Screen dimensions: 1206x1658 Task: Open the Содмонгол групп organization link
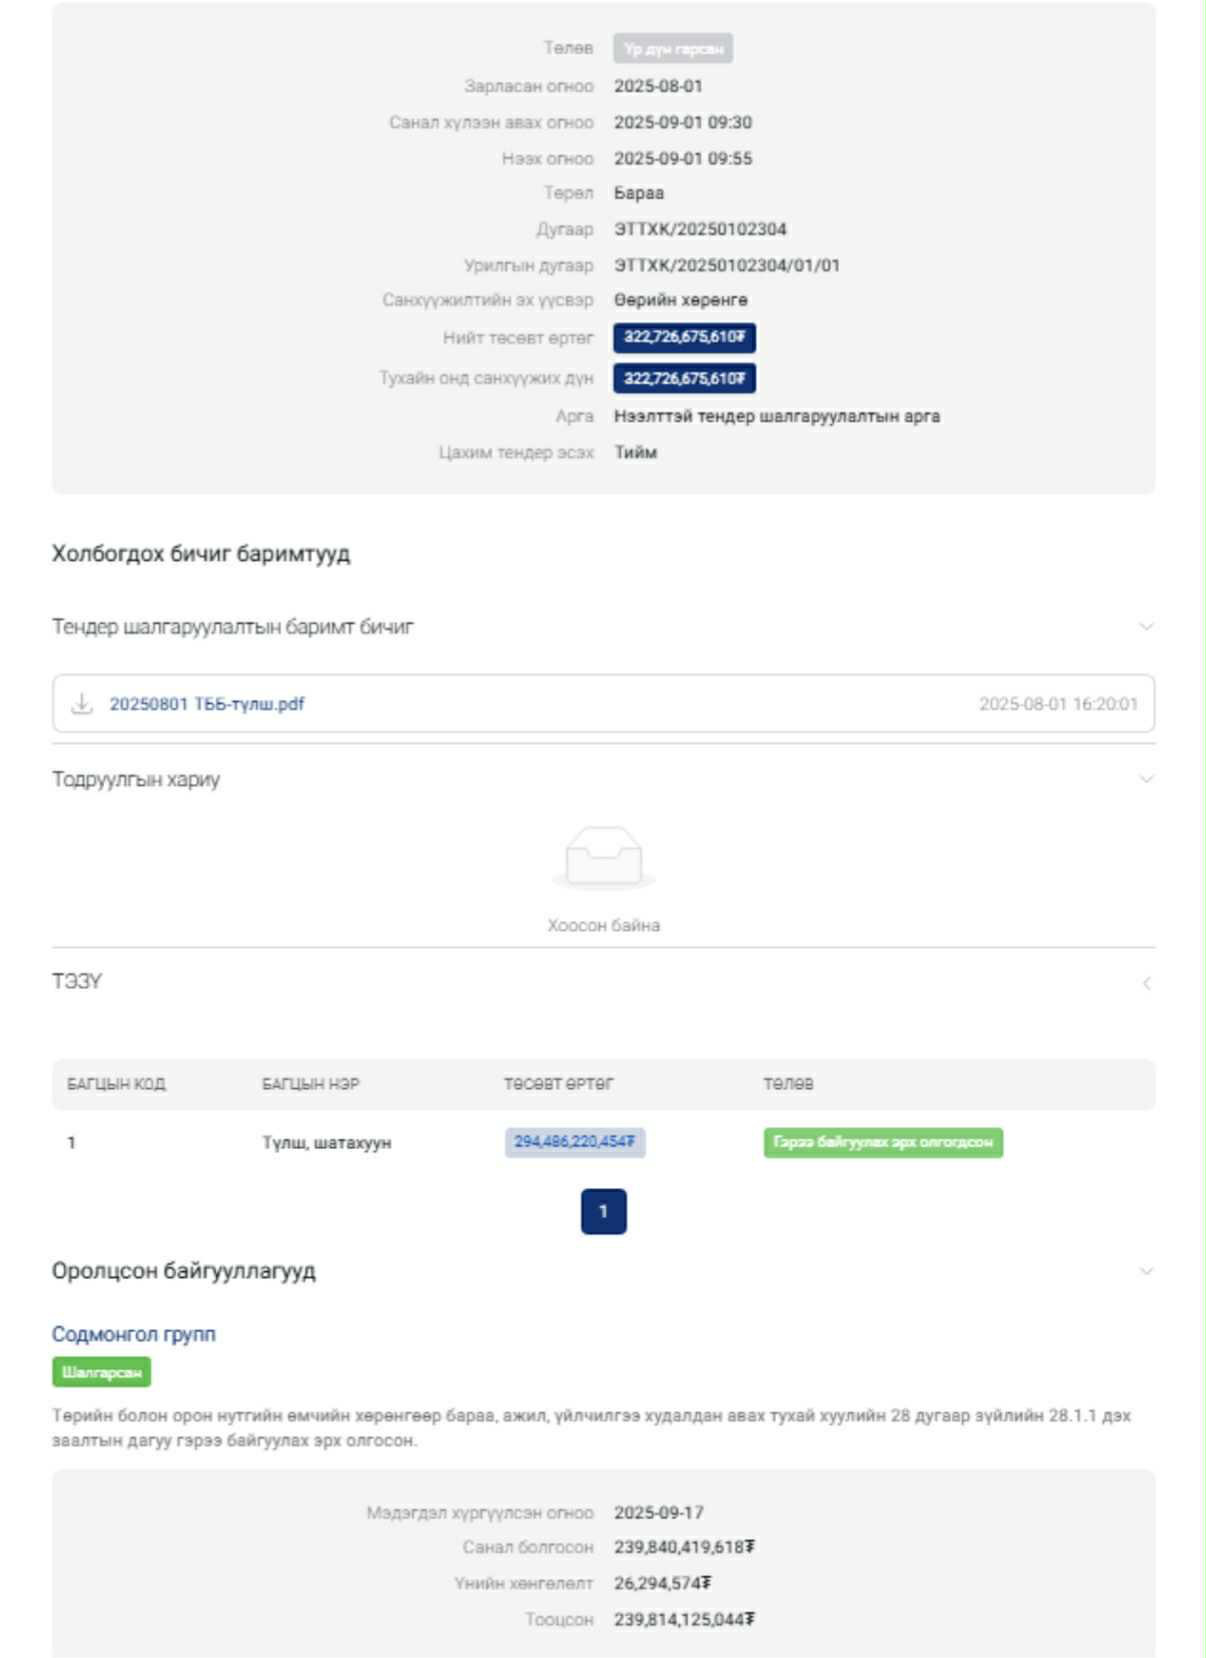pos(134,1334)
